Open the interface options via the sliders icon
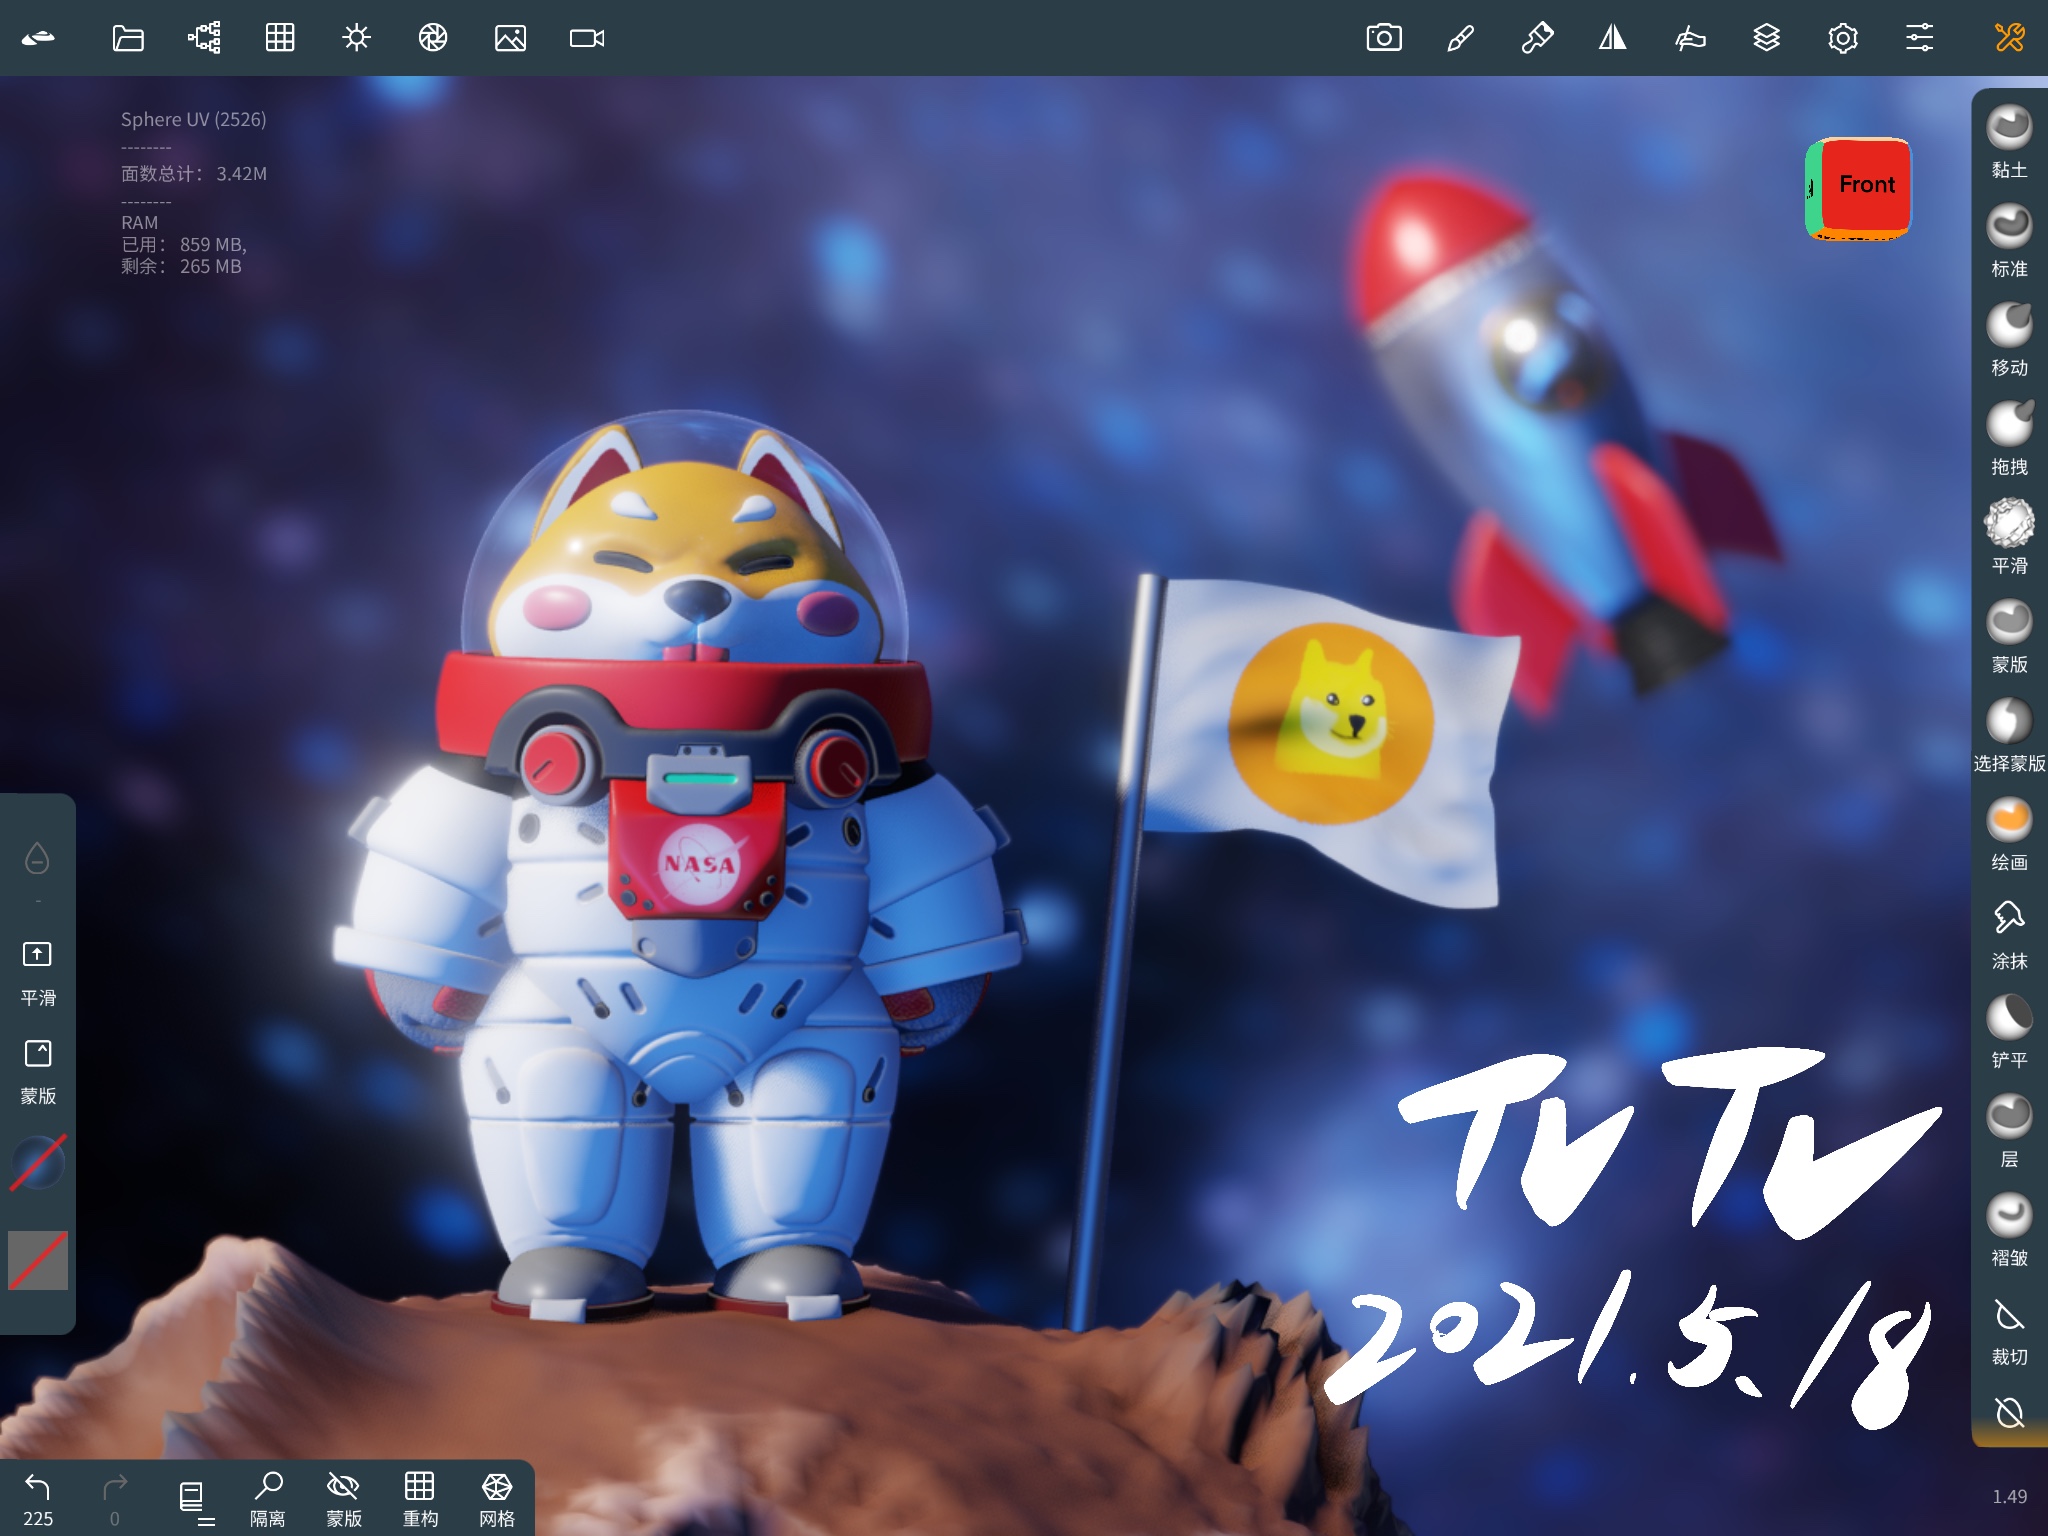2048x1536 pixels. (1920, 38)
